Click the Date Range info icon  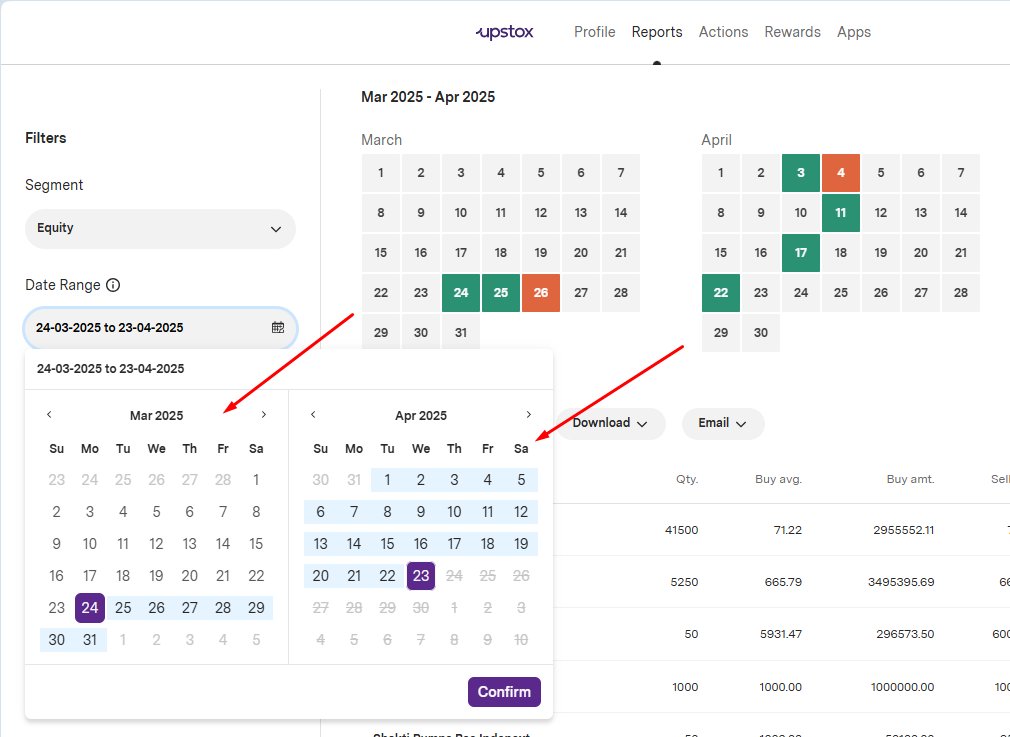113,285
